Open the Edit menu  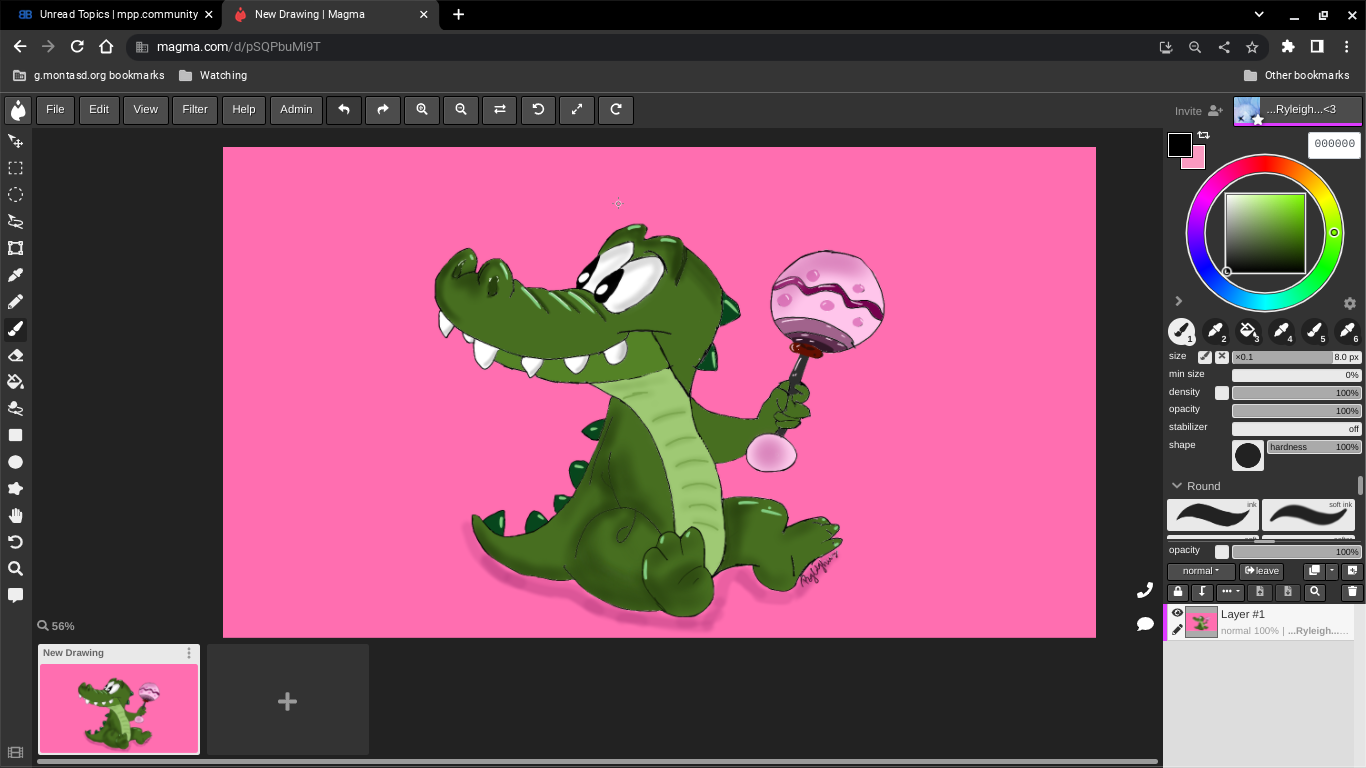tap(99, 110)
